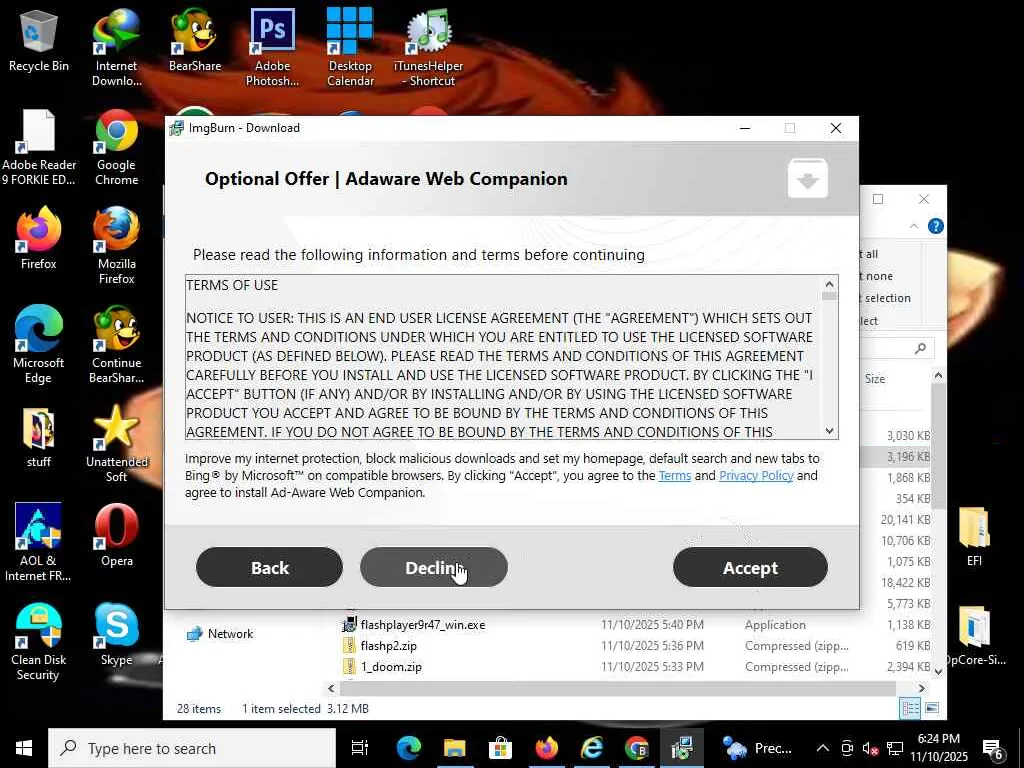Click the muted volume tray icon
This screenshot has width=1024, height=768.
coord(871,748)
